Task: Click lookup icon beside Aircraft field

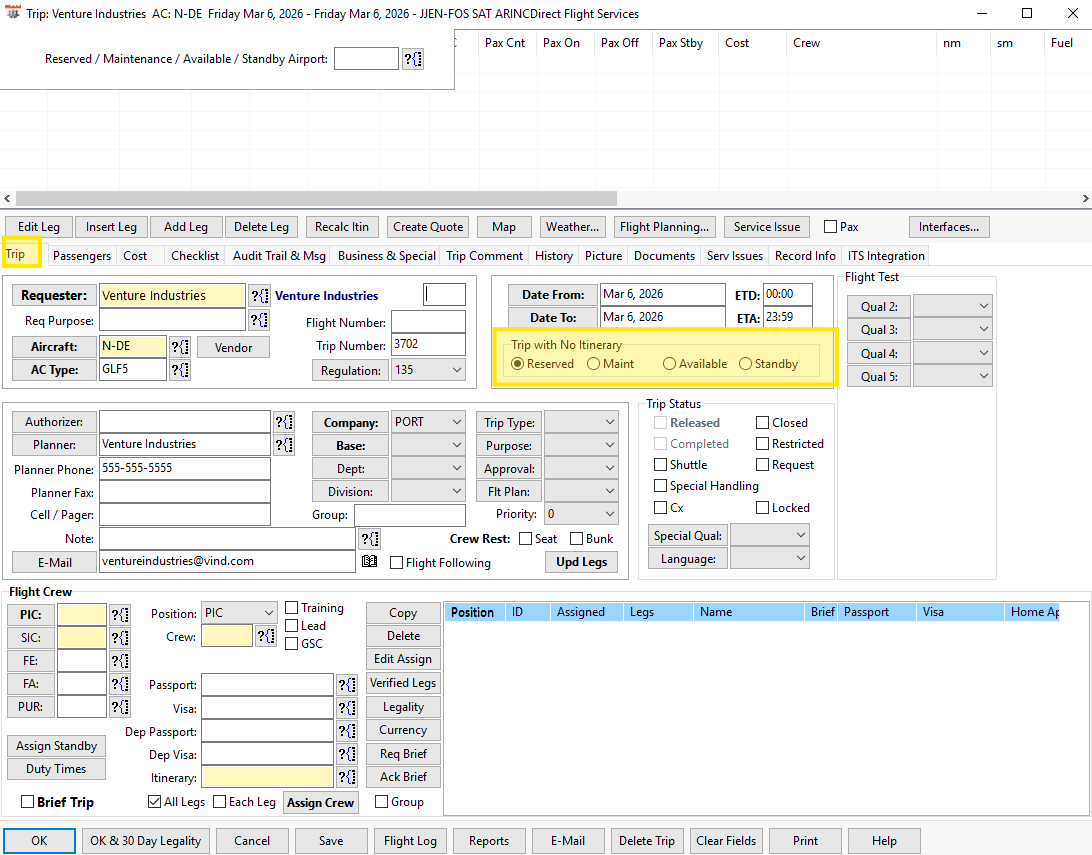Action: [x=180, y=347]
